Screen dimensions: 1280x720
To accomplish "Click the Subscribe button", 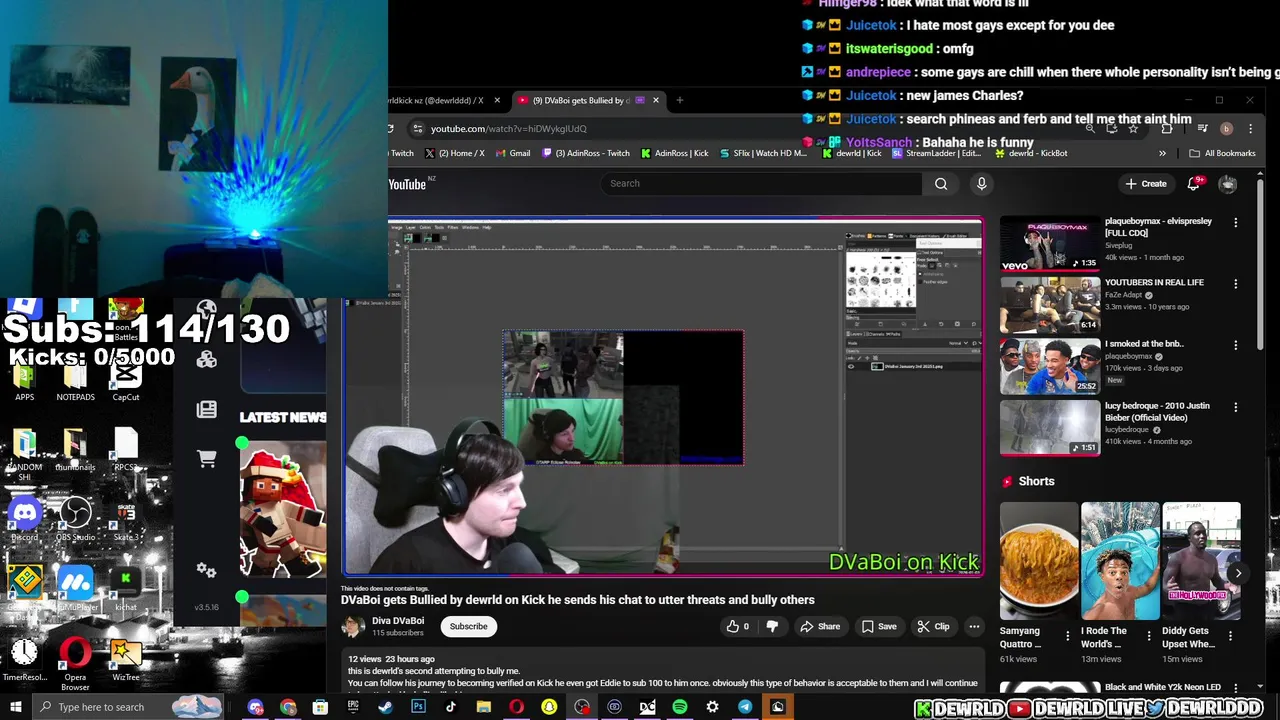I will 468,626.
